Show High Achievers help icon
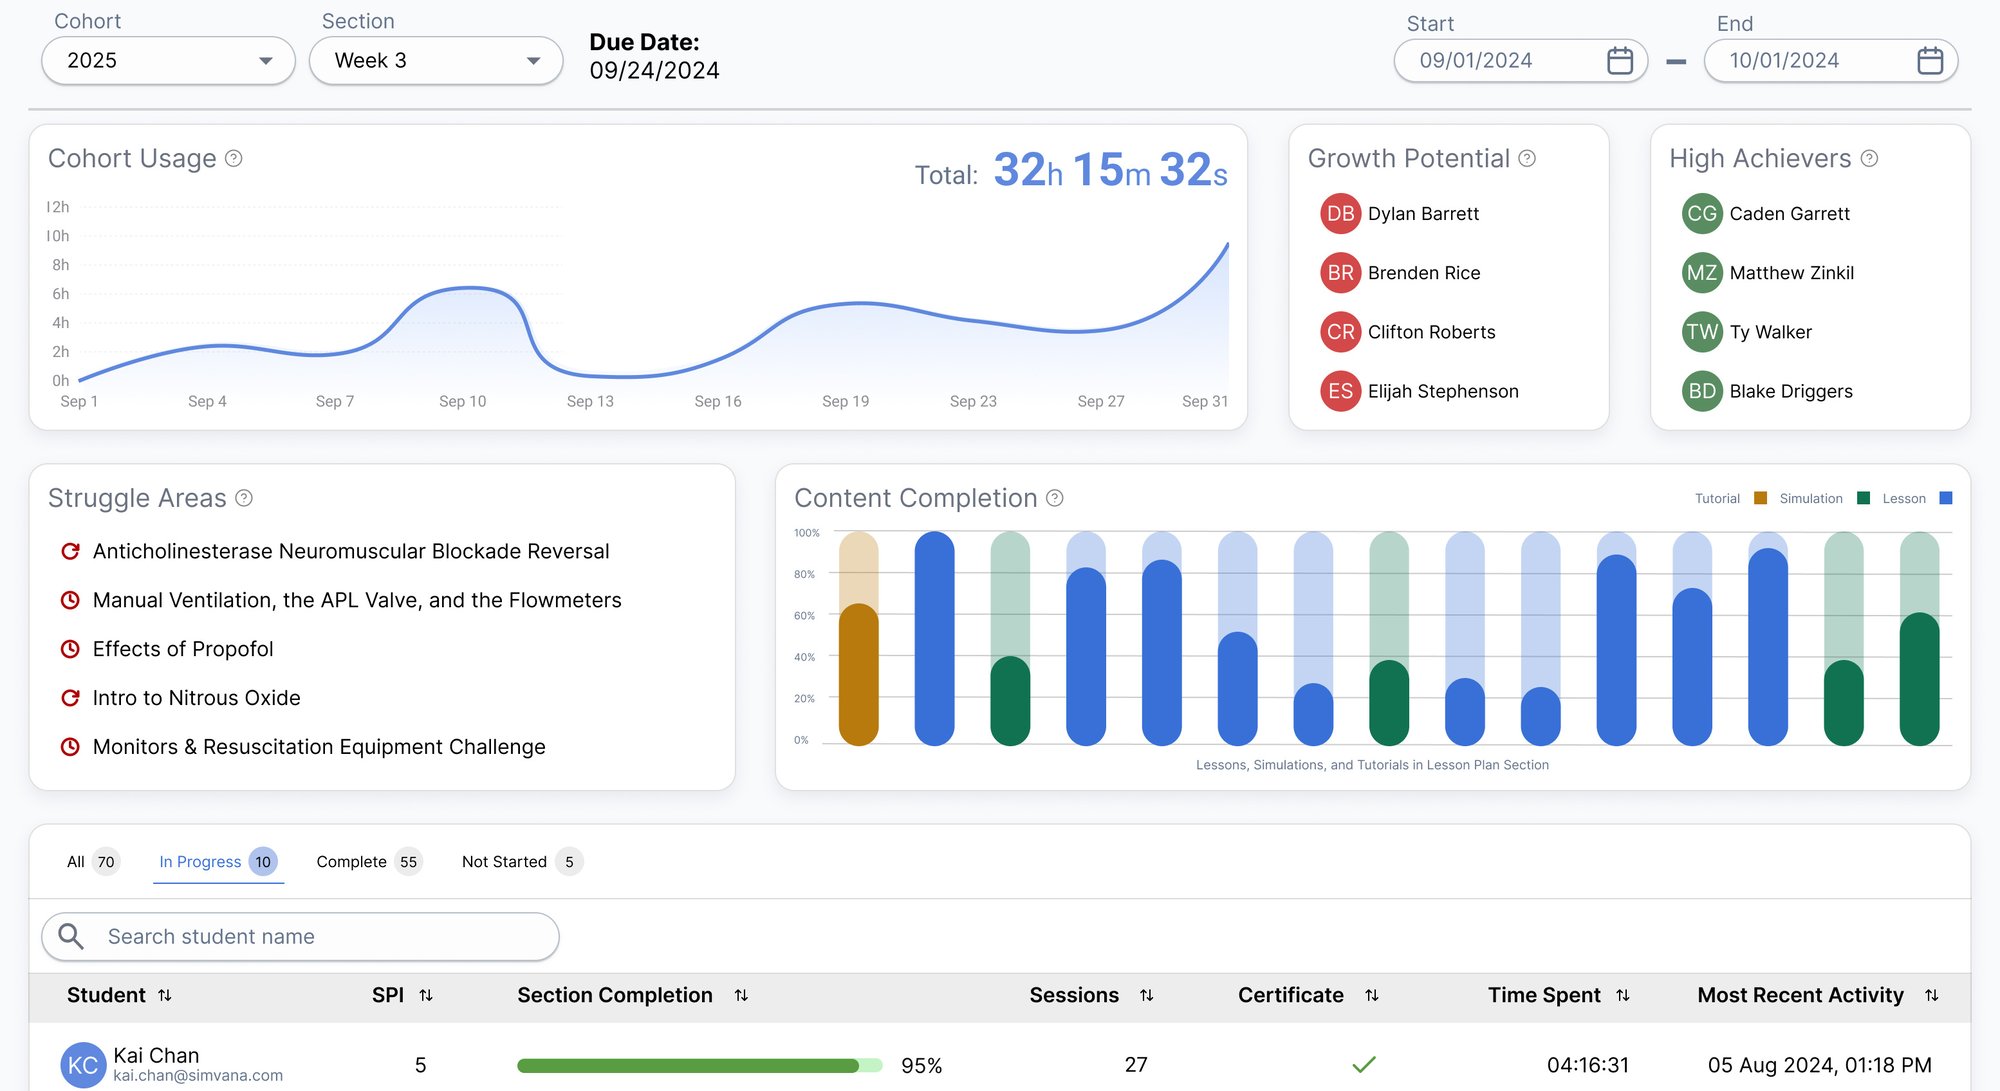 click(1869, 158)
